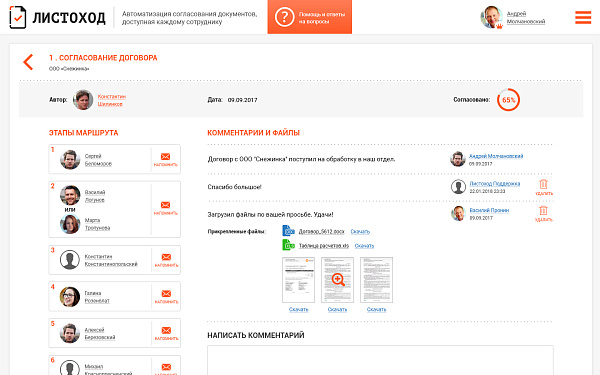Screen dimensions: 600x375
Task: Open the help and answers button
Action: [310, 17]
